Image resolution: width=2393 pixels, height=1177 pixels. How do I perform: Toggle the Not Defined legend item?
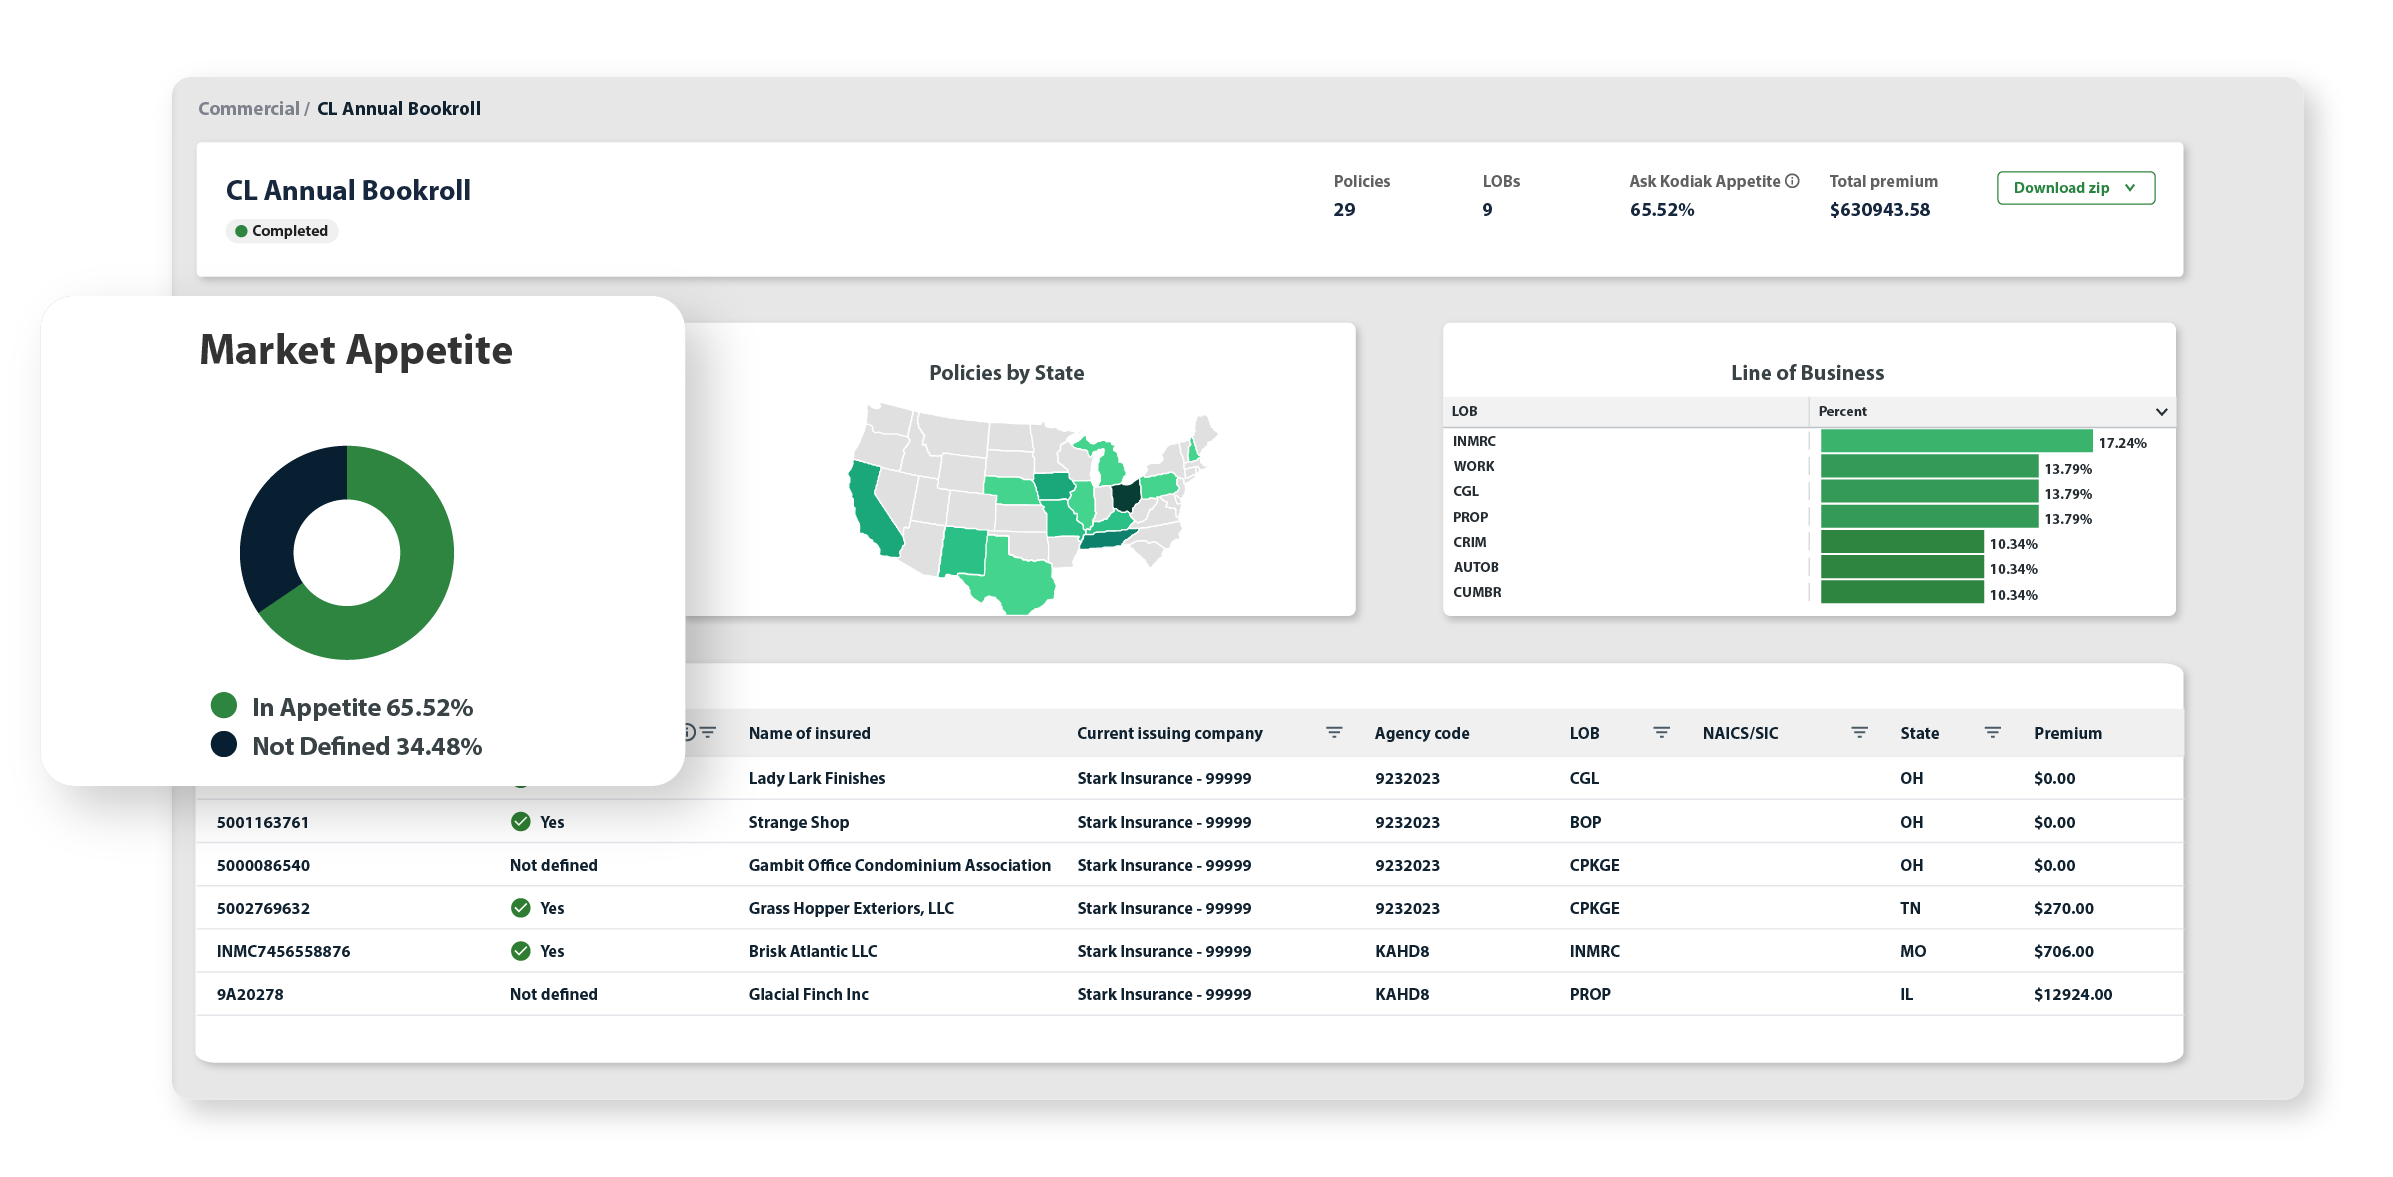pyautogui.click(x=346, y=746)
